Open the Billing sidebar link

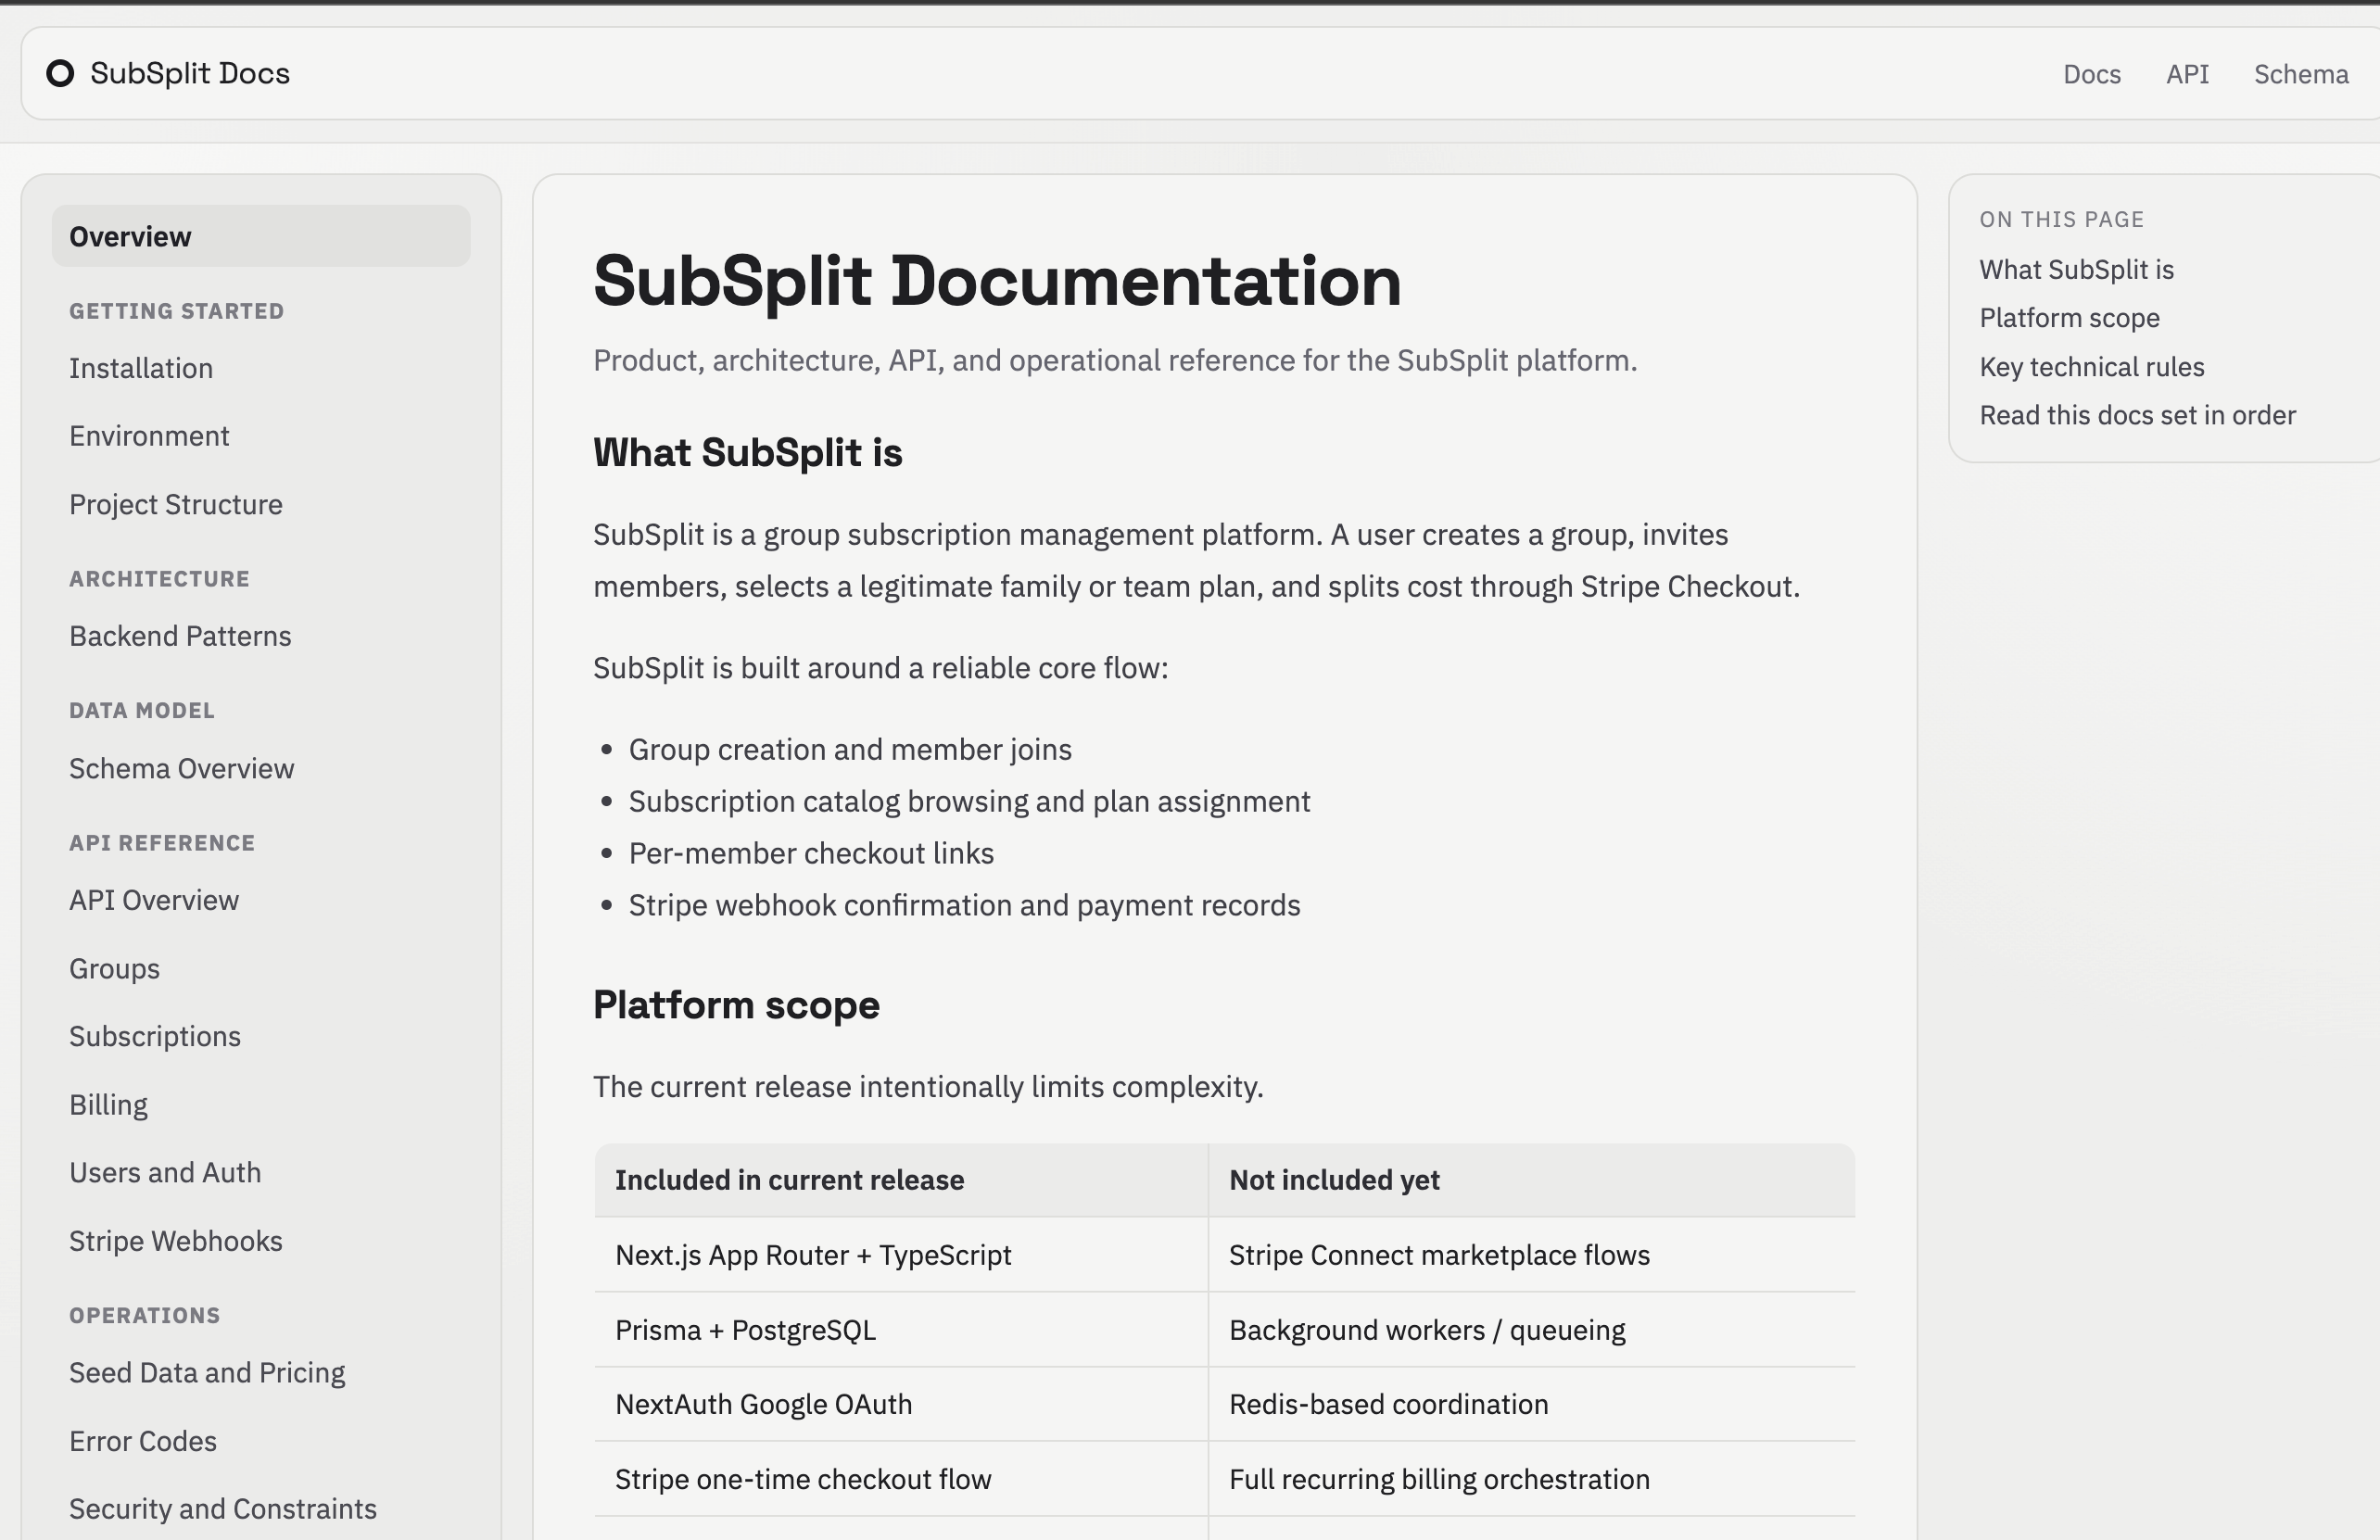click(x=108, y=1104)
